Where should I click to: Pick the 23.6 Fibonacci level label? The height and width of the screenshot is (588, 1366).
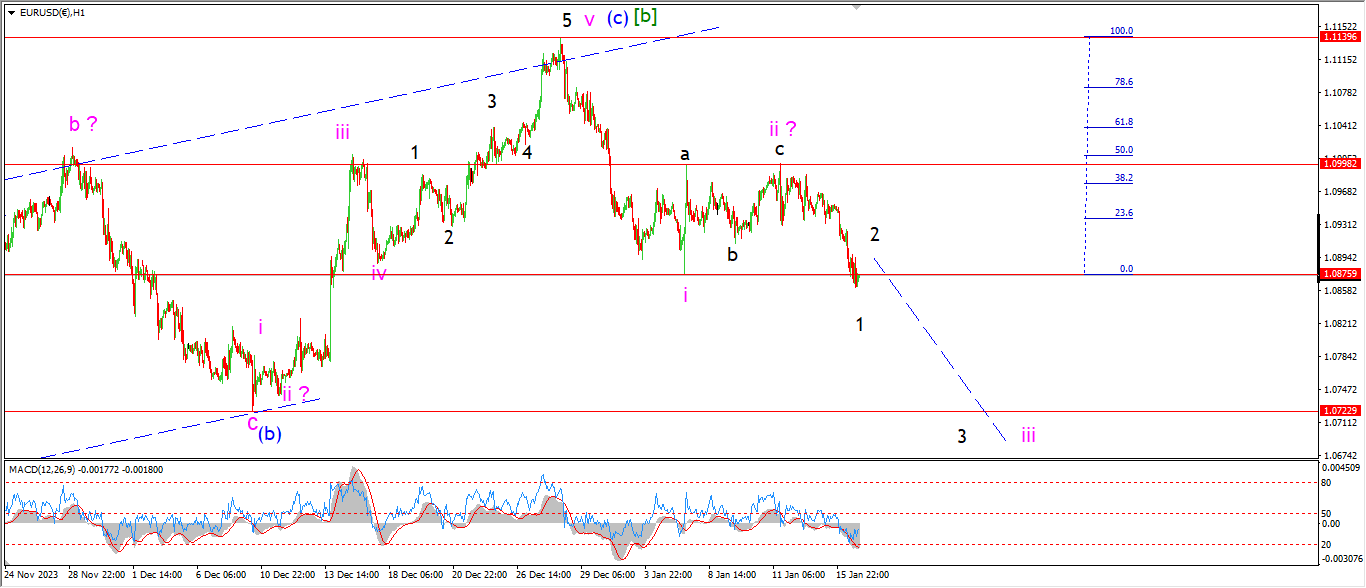tap(1123, 213)
